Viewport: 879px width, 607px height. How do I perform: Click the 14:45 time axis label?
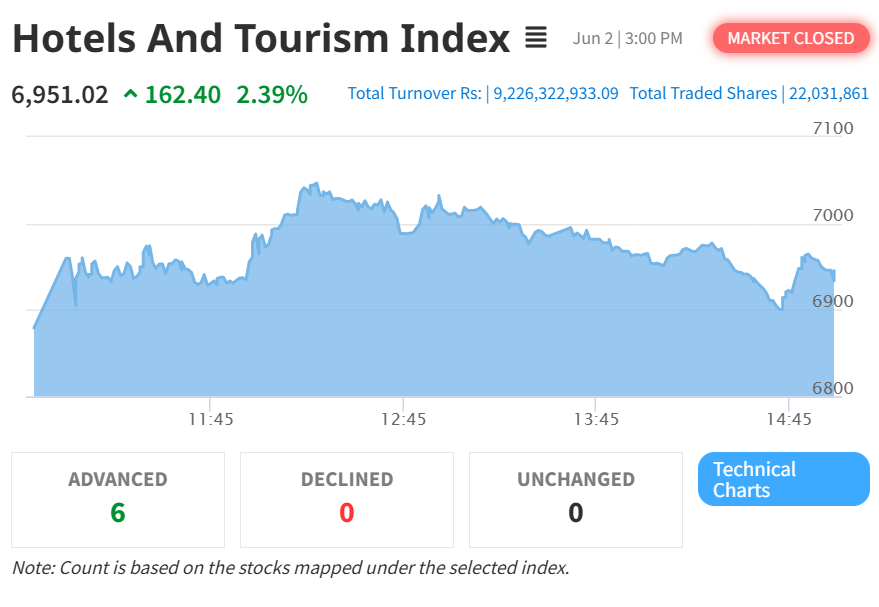(x=789, y=419)
